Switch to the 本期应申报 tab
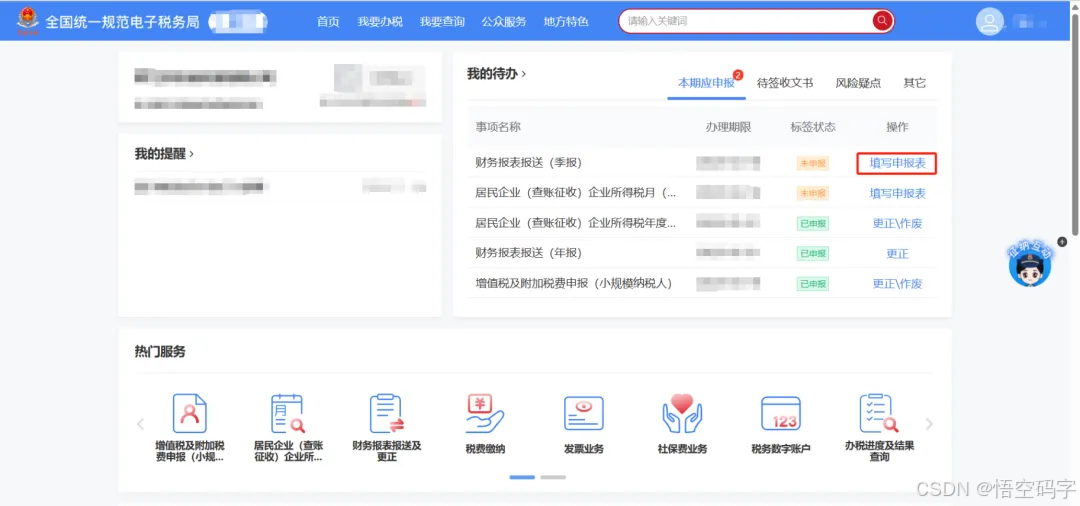Viewport: 1080px width, 506px height. click(707, 83)
